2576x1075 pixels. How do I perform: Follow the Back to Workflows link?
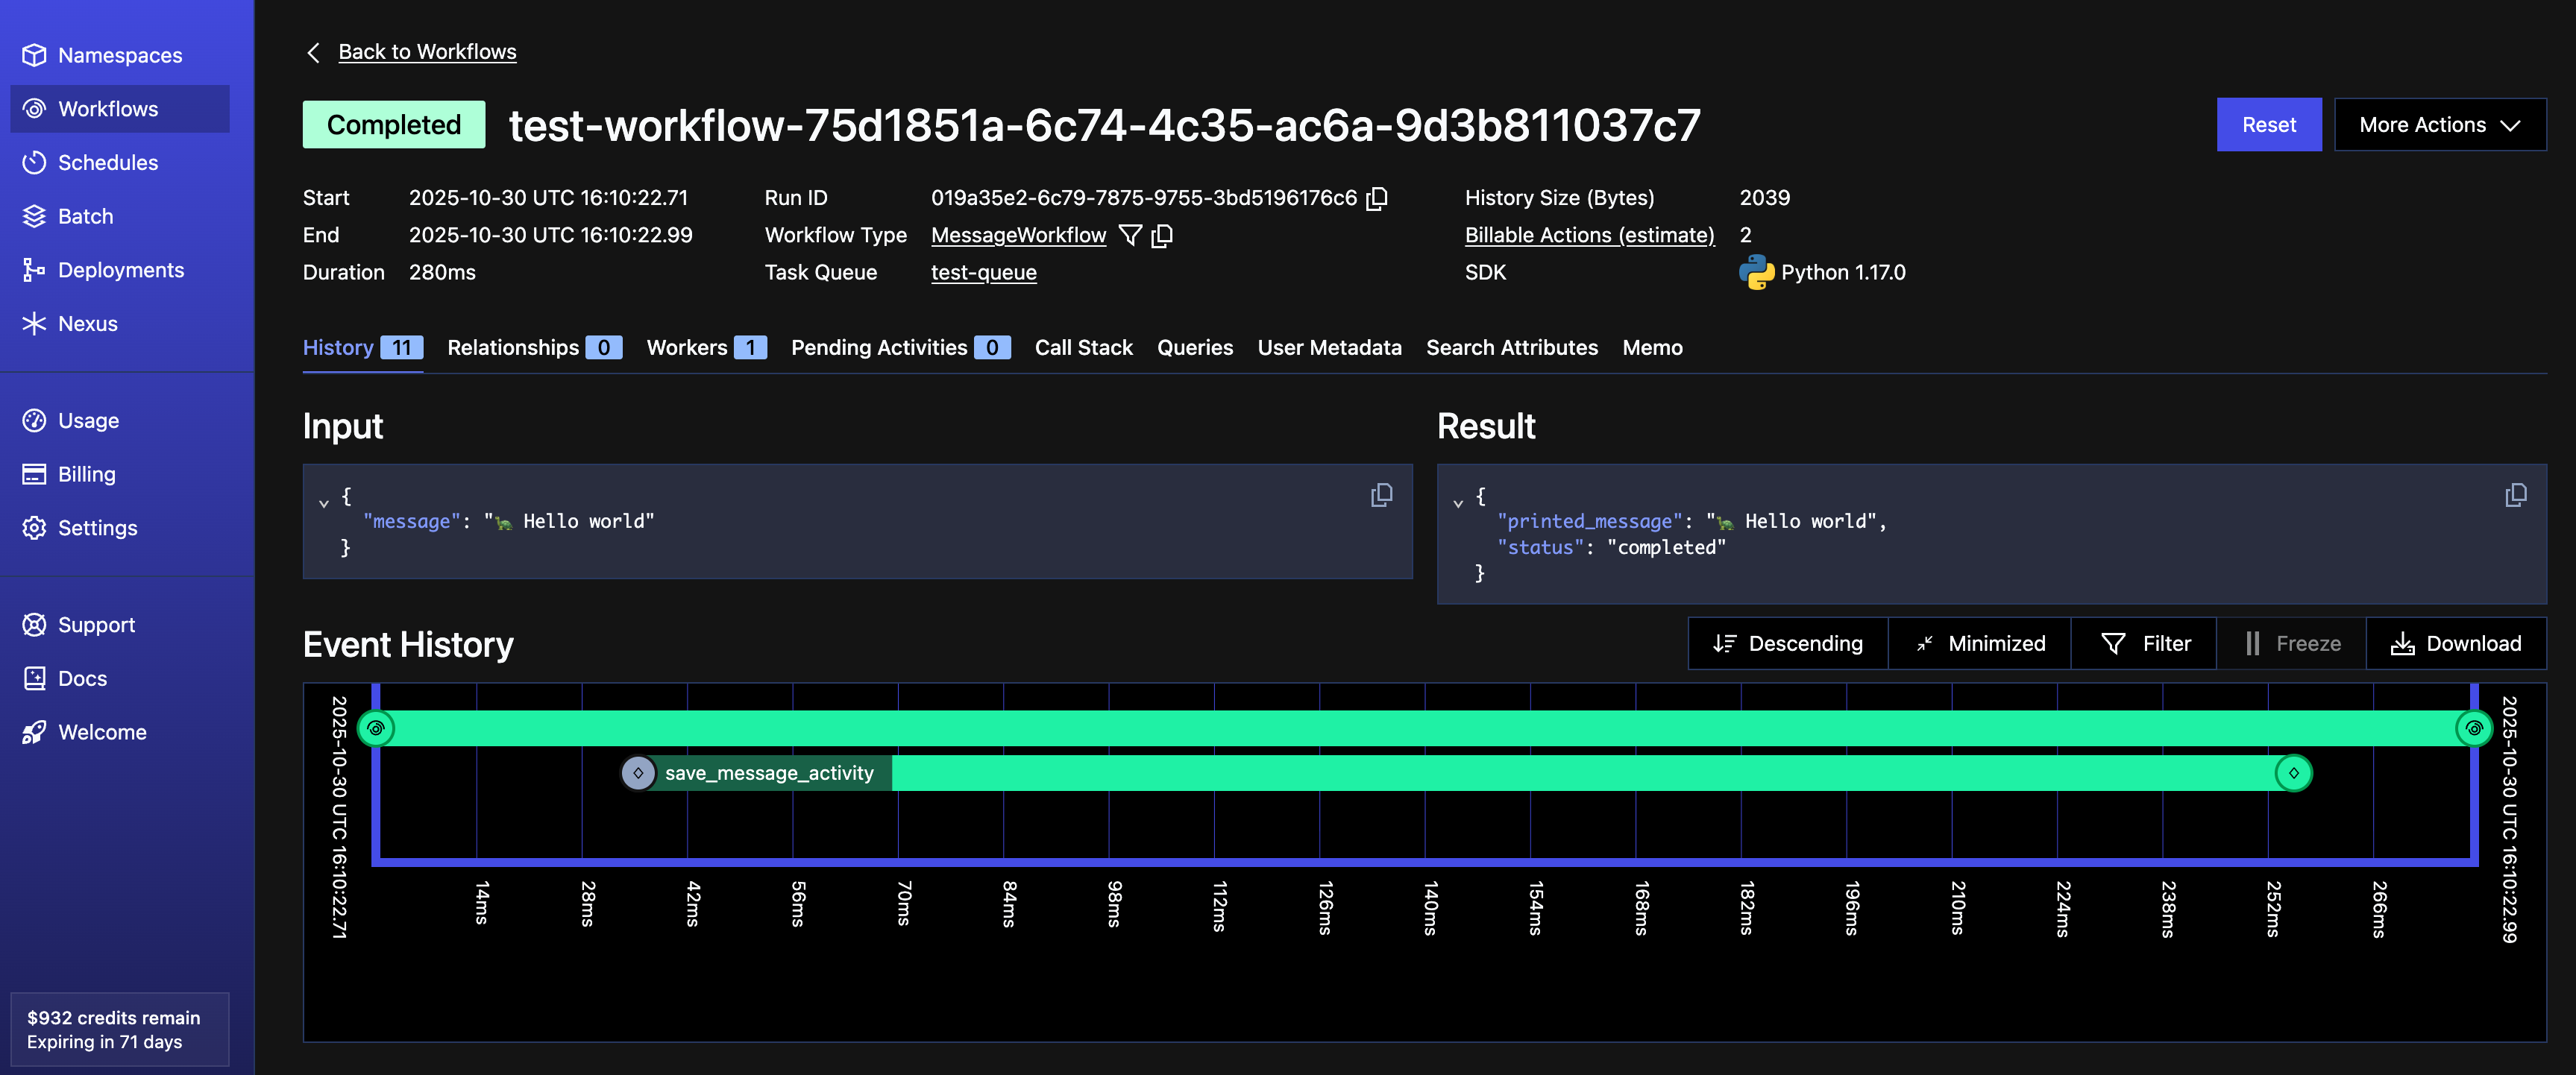pos(427,51)
